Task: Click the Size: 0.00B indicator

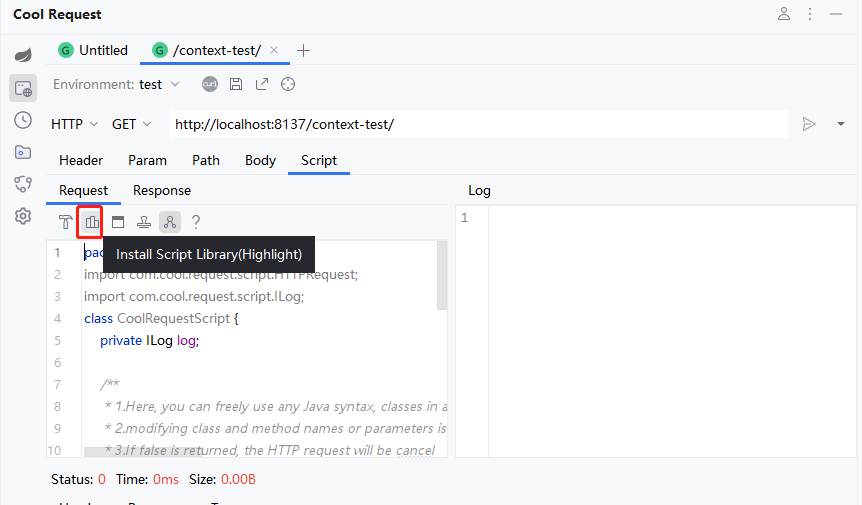Action: coord(222,480)
